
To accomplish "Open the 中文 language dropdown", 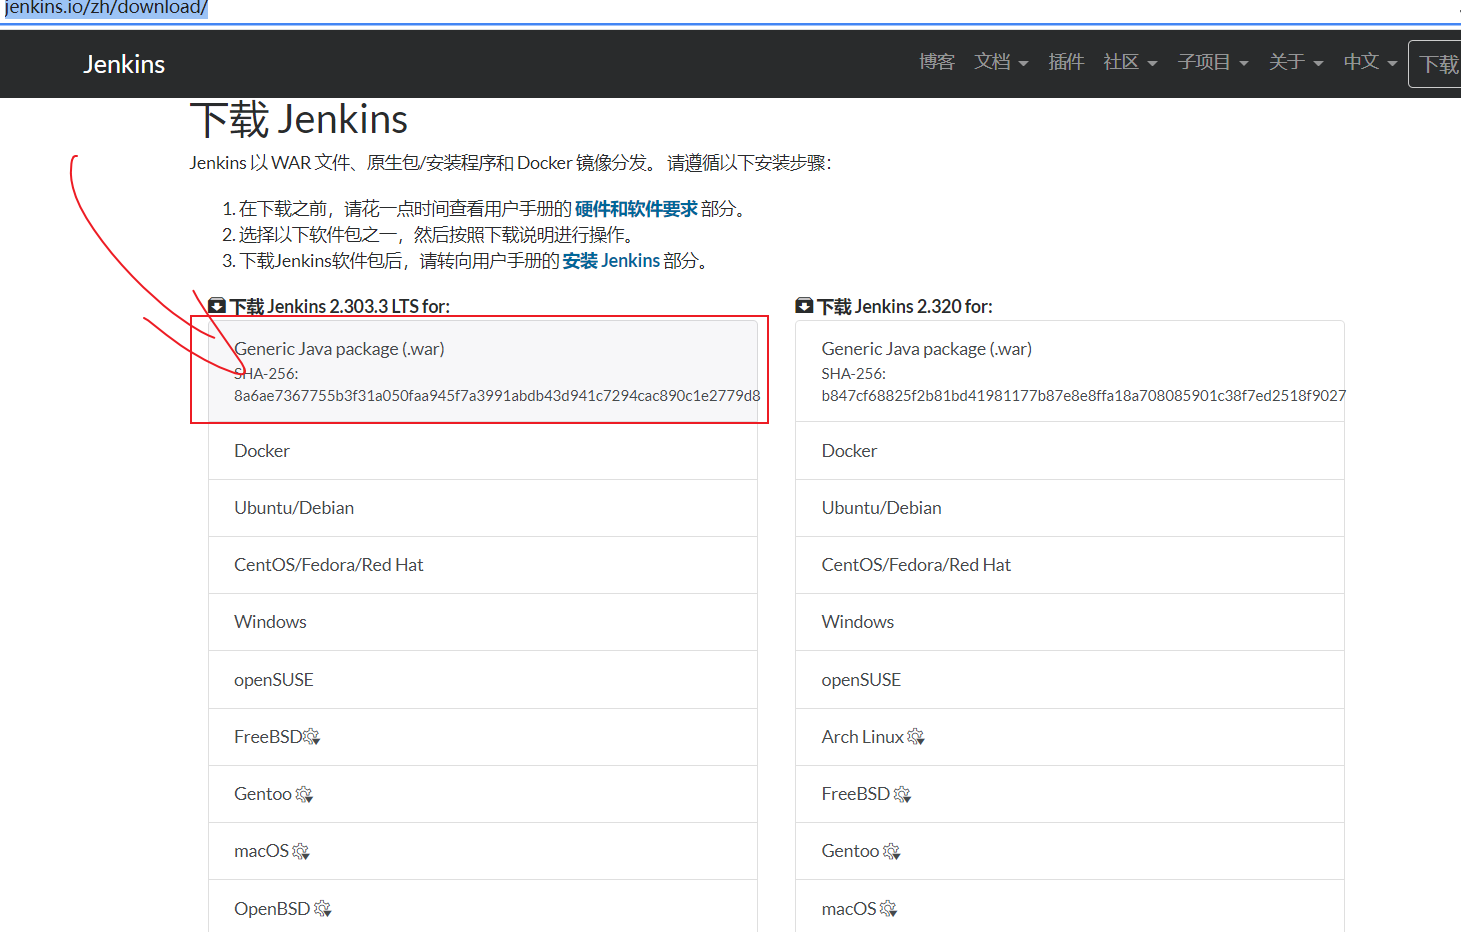I will [1370, 62].
